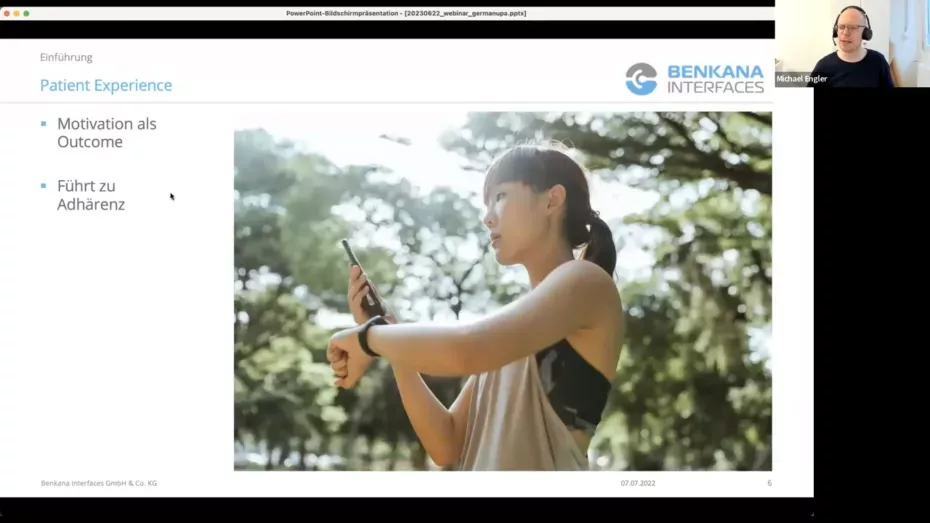Click the Benkana Interfaces GmbH footer text
The height and width of the screenshot is (523, 930).
[x=99, y=483]
